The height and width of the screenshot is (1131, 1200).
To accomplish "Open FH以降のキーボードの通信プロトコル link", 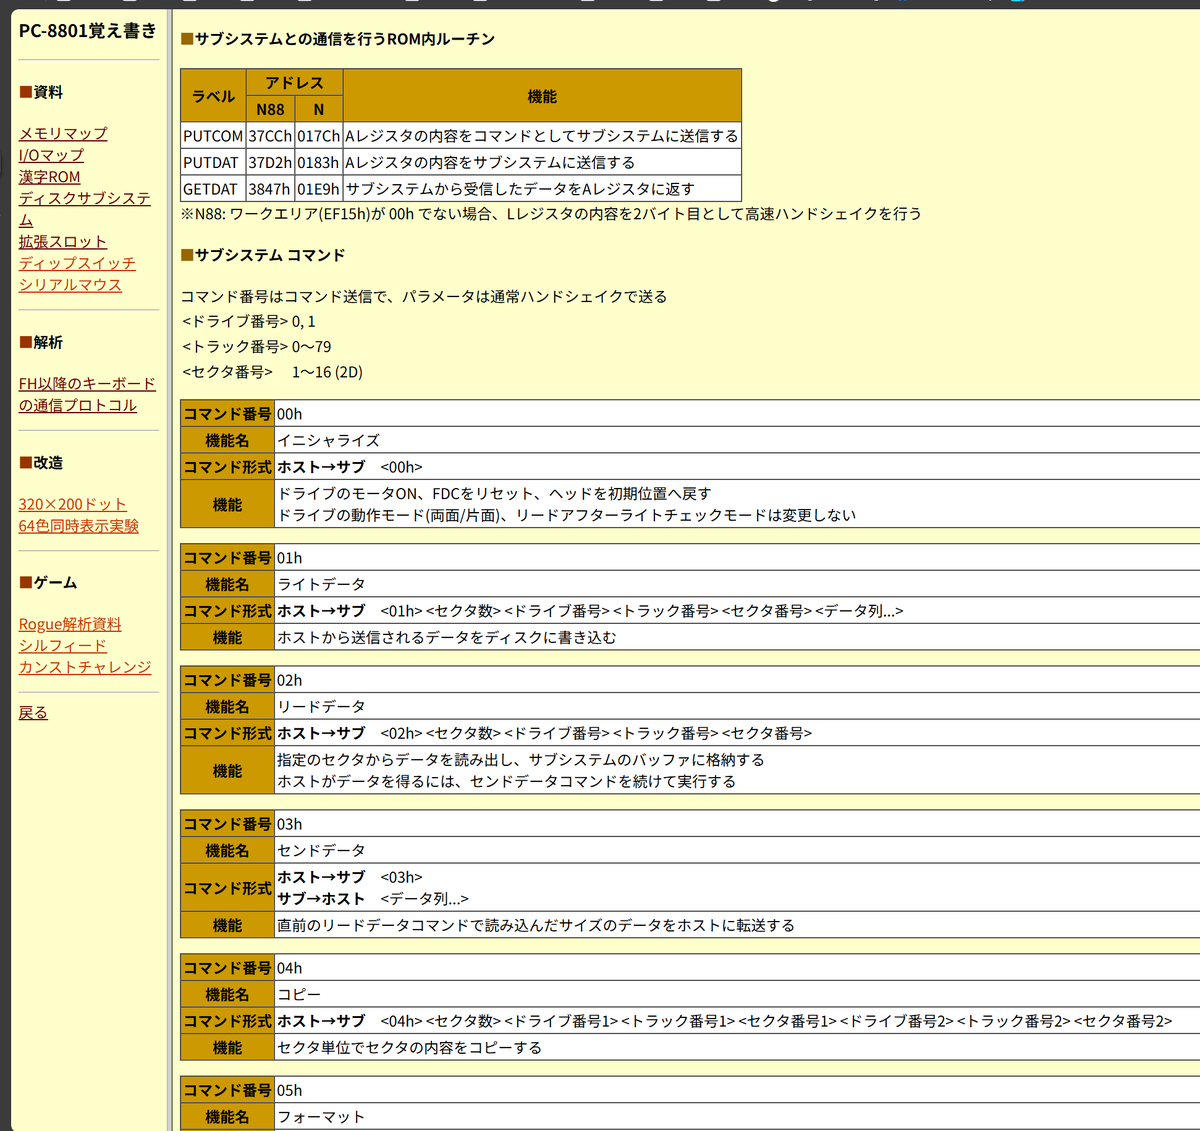I will (x=87, y=394).
